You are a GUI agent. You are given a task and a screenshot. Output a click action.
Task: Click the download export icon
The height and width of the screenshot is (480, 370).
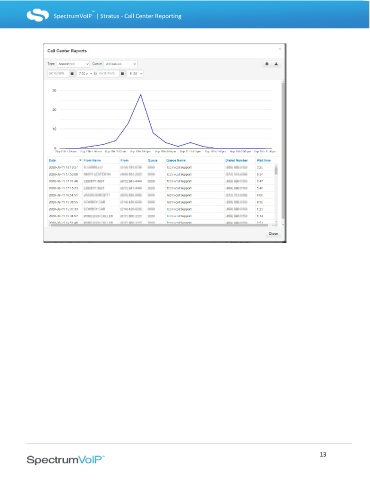click(276, 64)
